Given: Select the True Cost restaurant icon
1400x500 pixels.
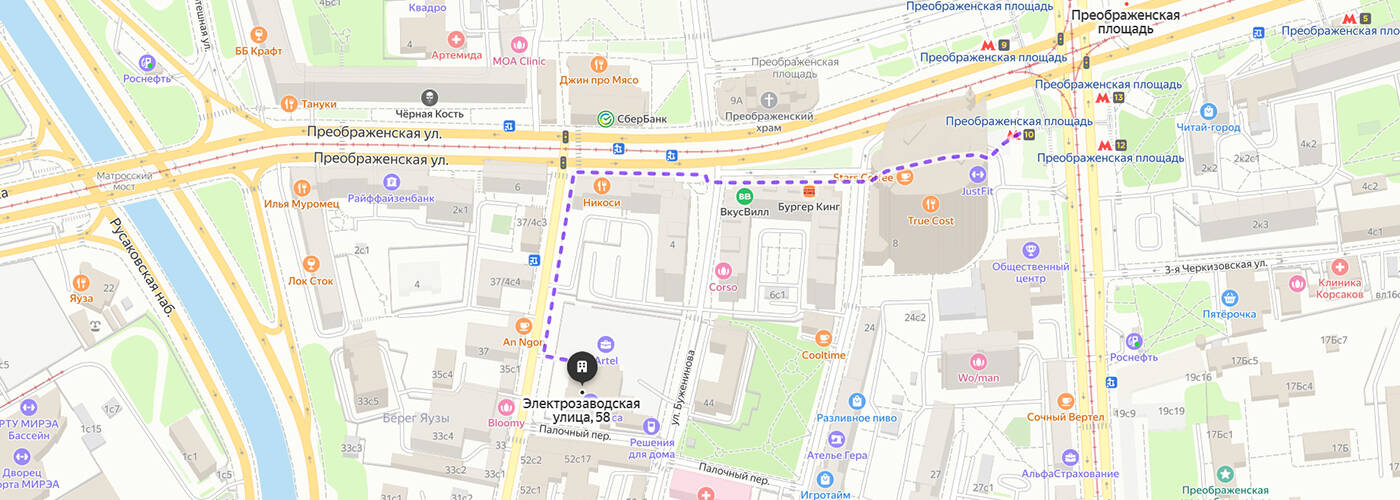Looking at the screenshot, I should (x=930, y=203).
